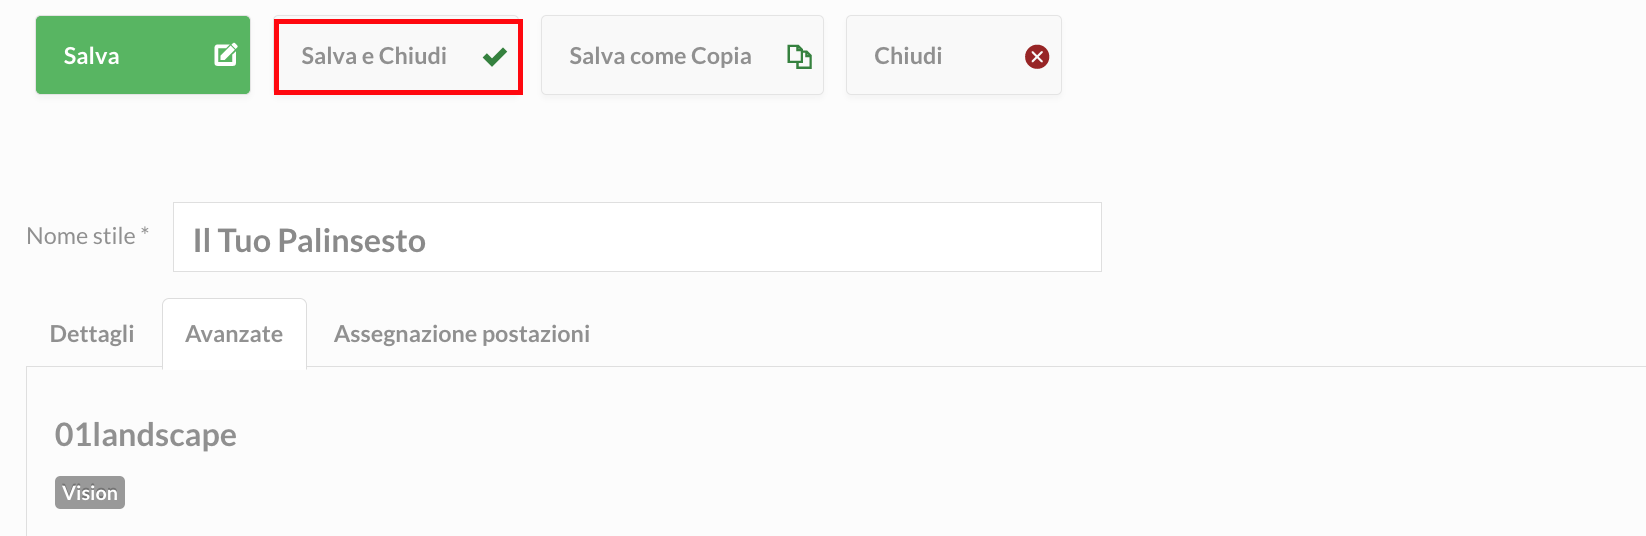Click the Il Tuo Palinsesto text

(309, 241)
